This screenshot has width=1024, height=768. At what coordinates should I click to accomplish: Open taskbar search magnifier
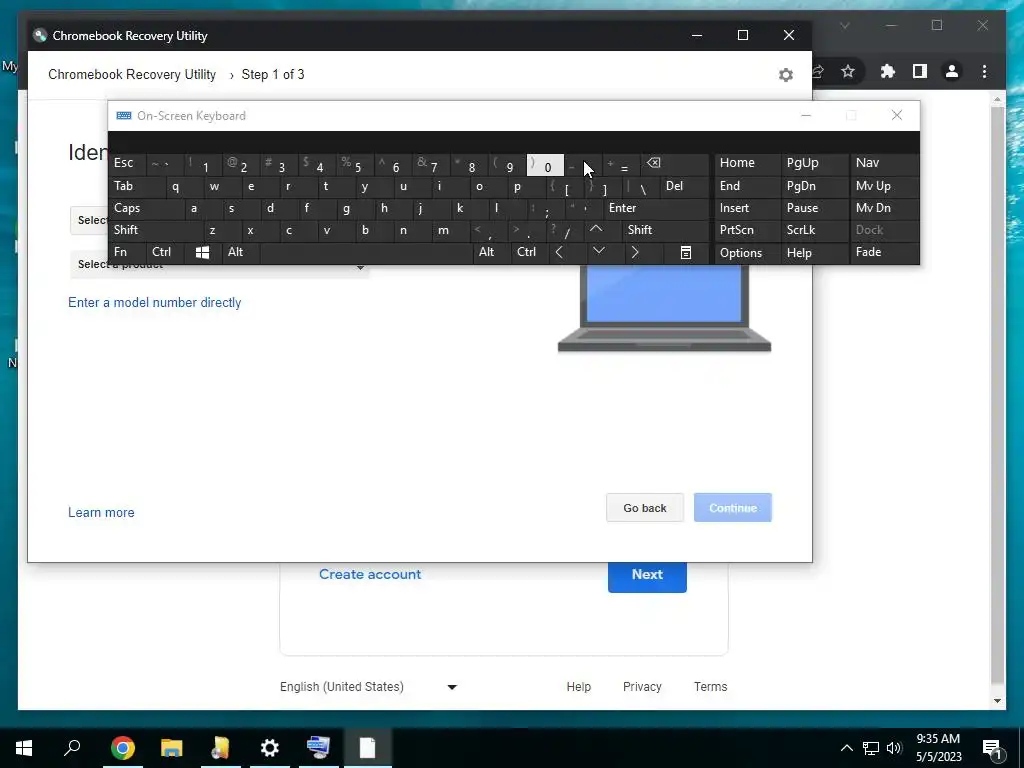coord(72,748)
